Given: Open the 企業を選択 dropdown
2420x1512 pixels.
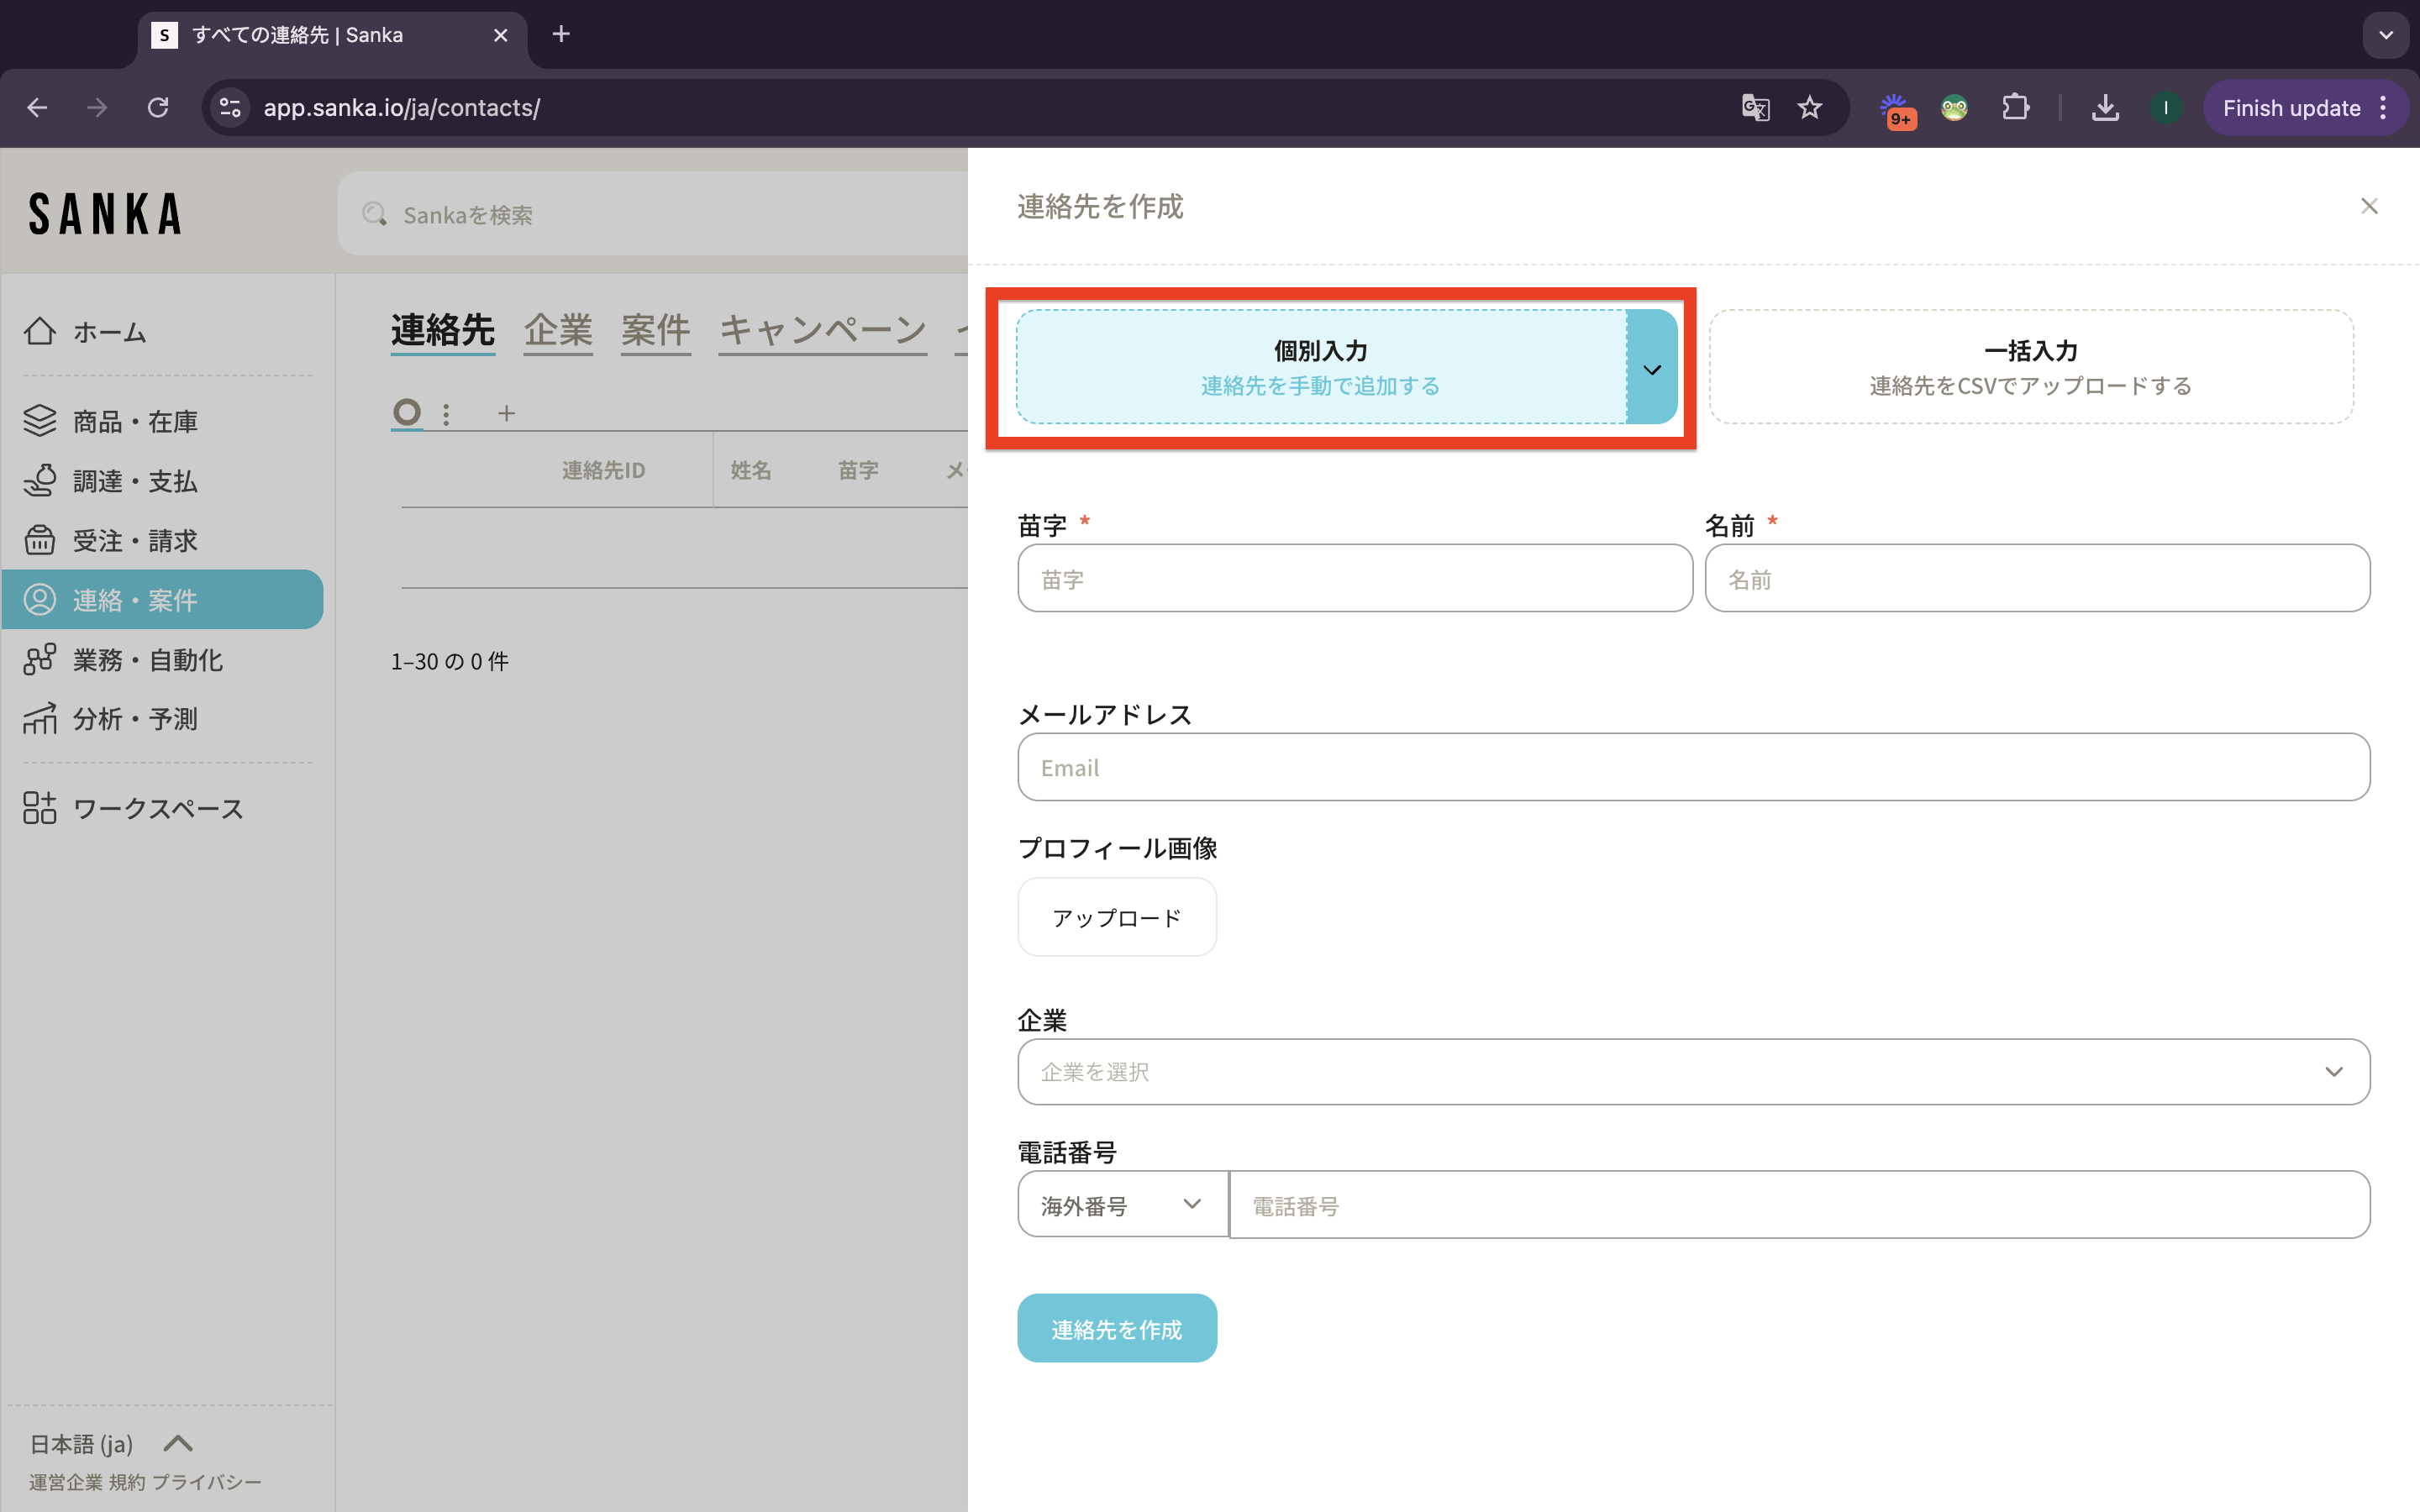Looking at the screenshot, I should click(x=1693, y=1072).
